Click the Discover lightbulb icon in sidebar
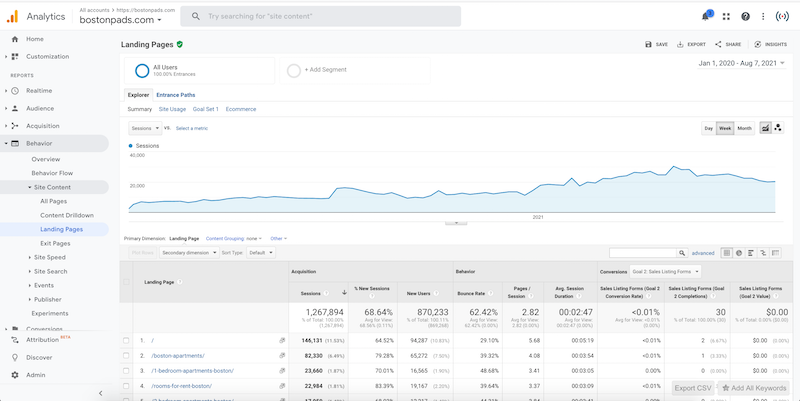Viewport: 800px width, 401px height. click(x=15, y=357)
